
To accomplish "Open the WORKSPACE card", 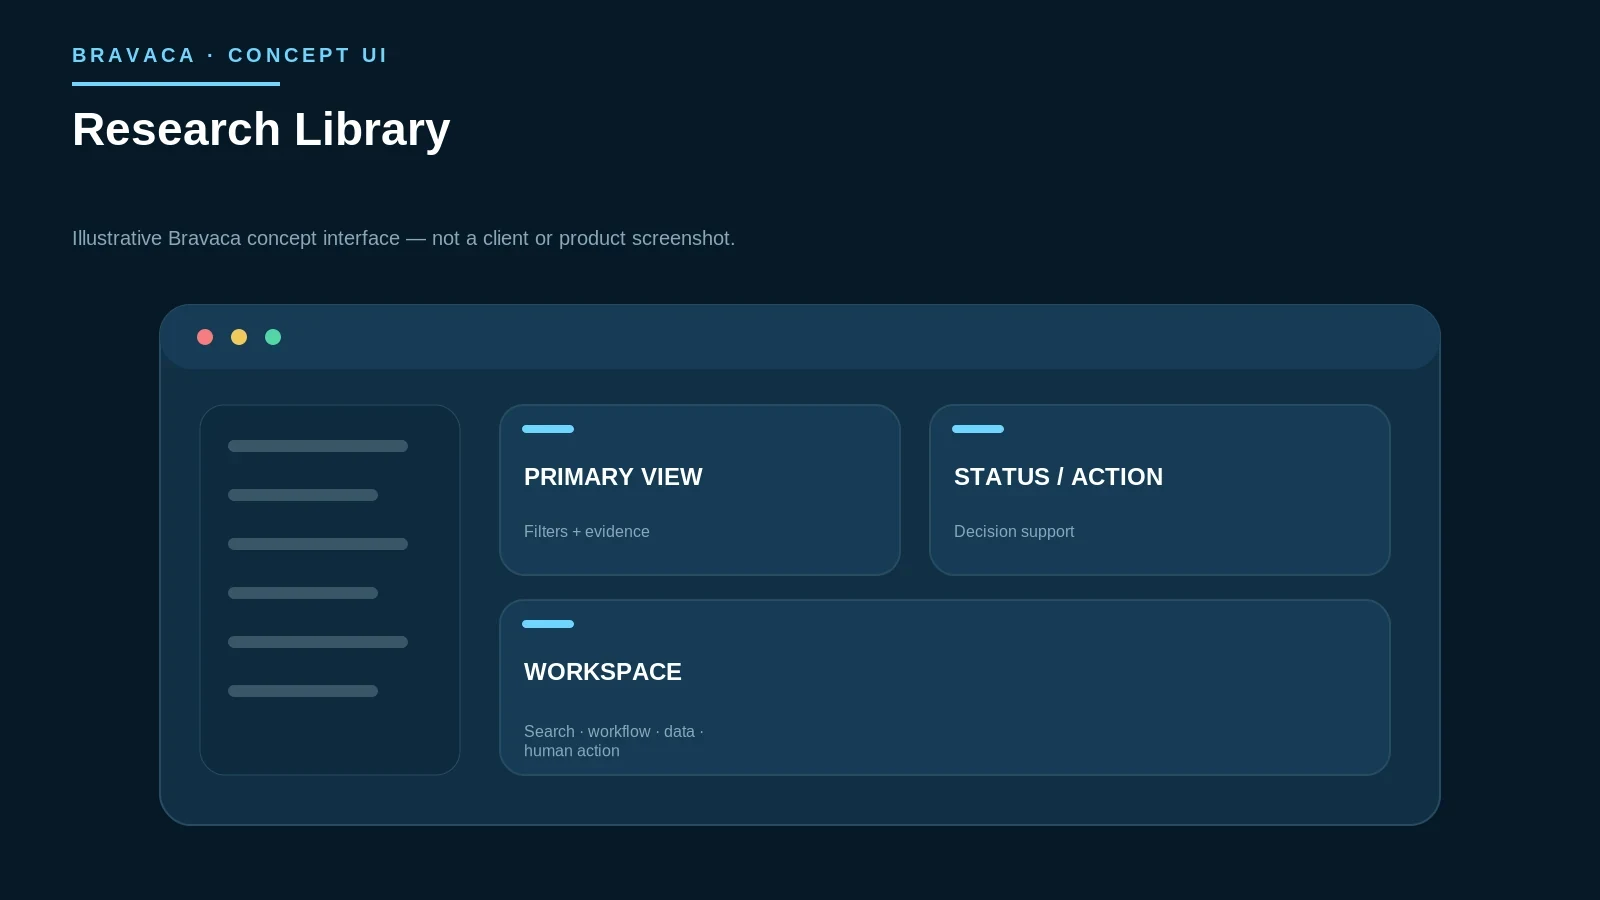I will click(x=945, y=688).
